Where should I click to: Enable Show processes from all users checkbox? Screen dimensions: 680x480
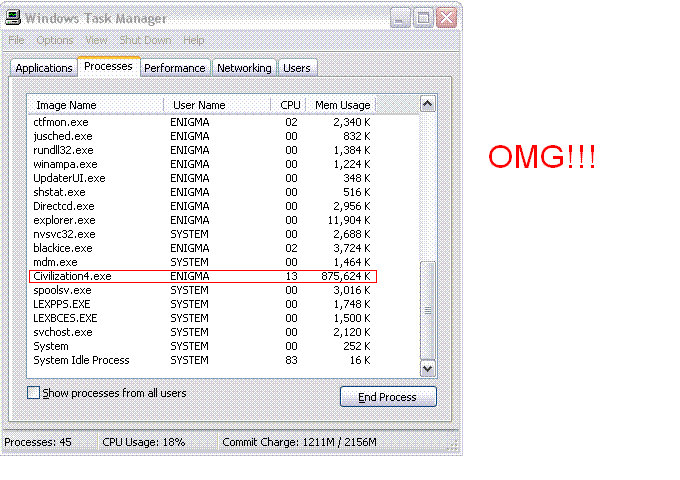pos(33,392)
